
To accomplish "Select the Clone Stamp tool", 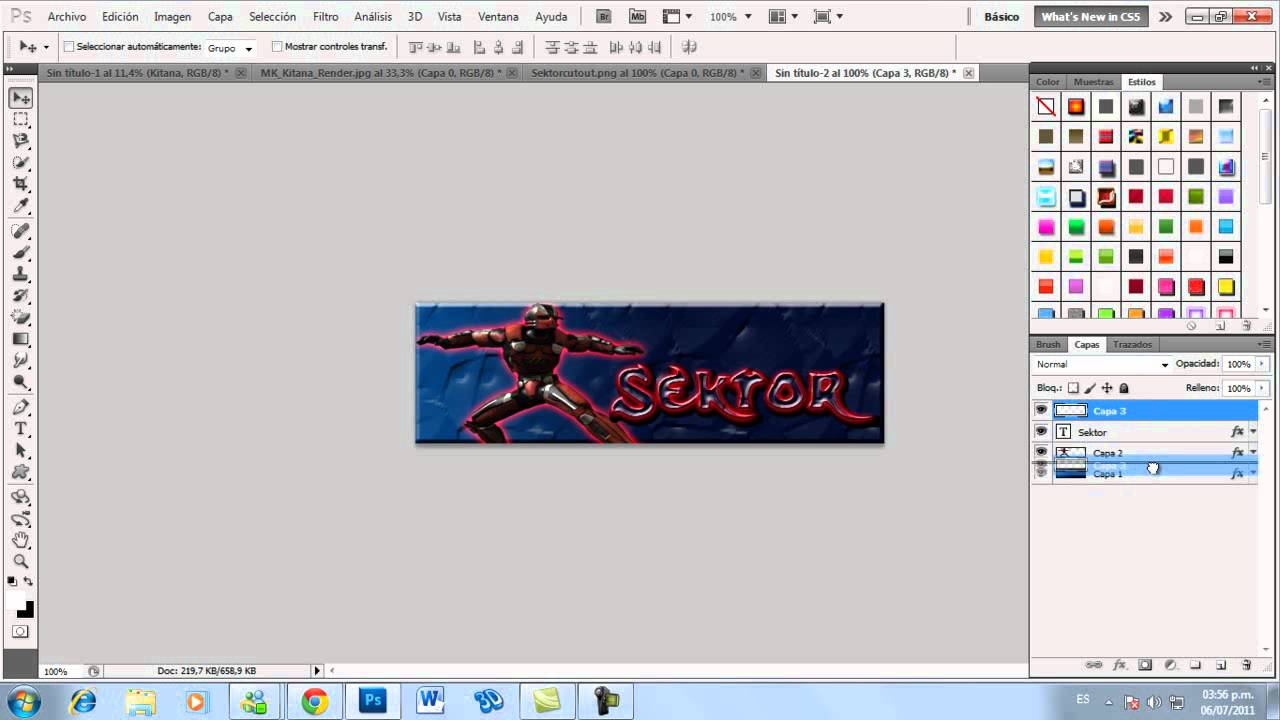I will coord(20,274).
